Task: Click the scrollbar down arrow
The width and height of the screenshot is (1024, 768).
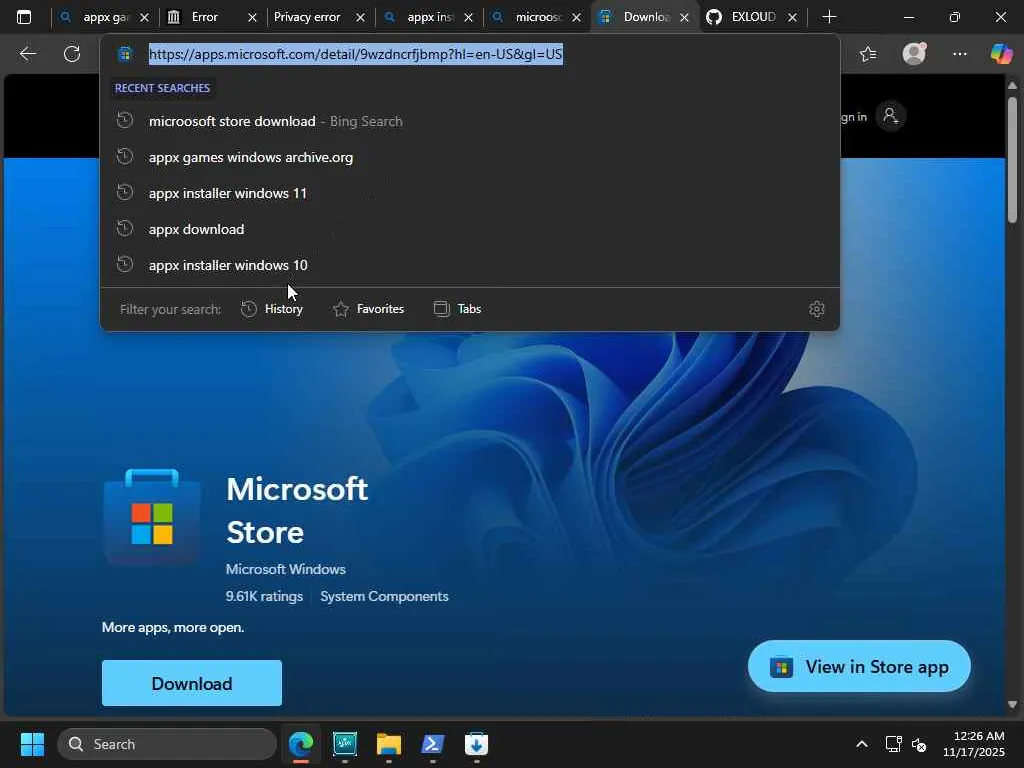Action: 1012,704
